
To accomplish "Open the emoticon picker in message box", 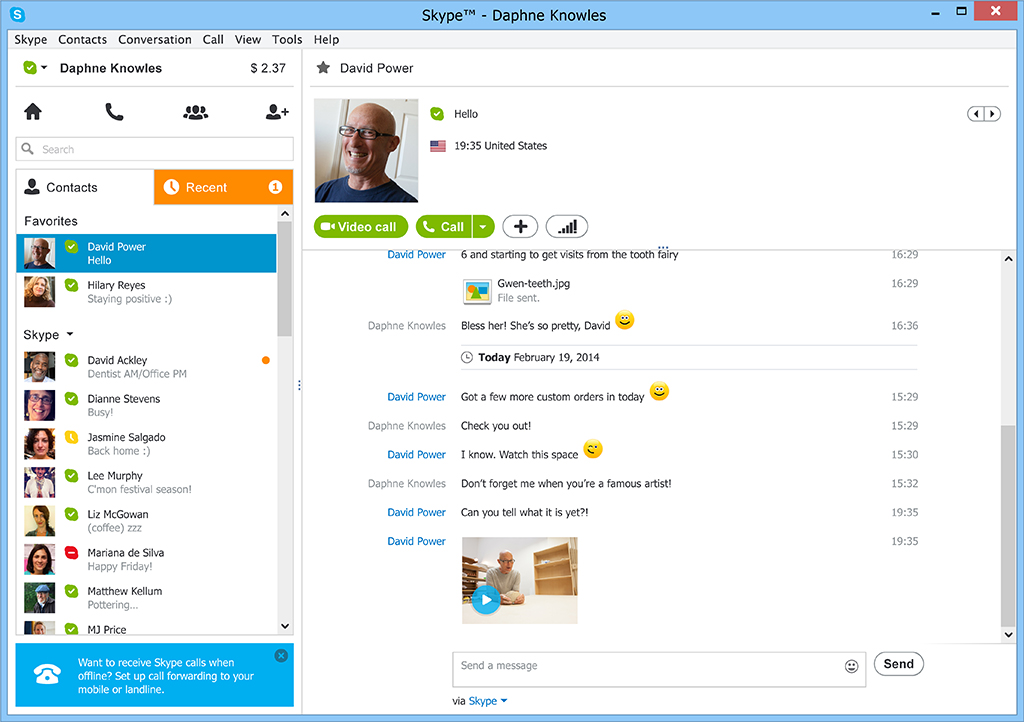I will pyautogui.click(x=852, y=666).
